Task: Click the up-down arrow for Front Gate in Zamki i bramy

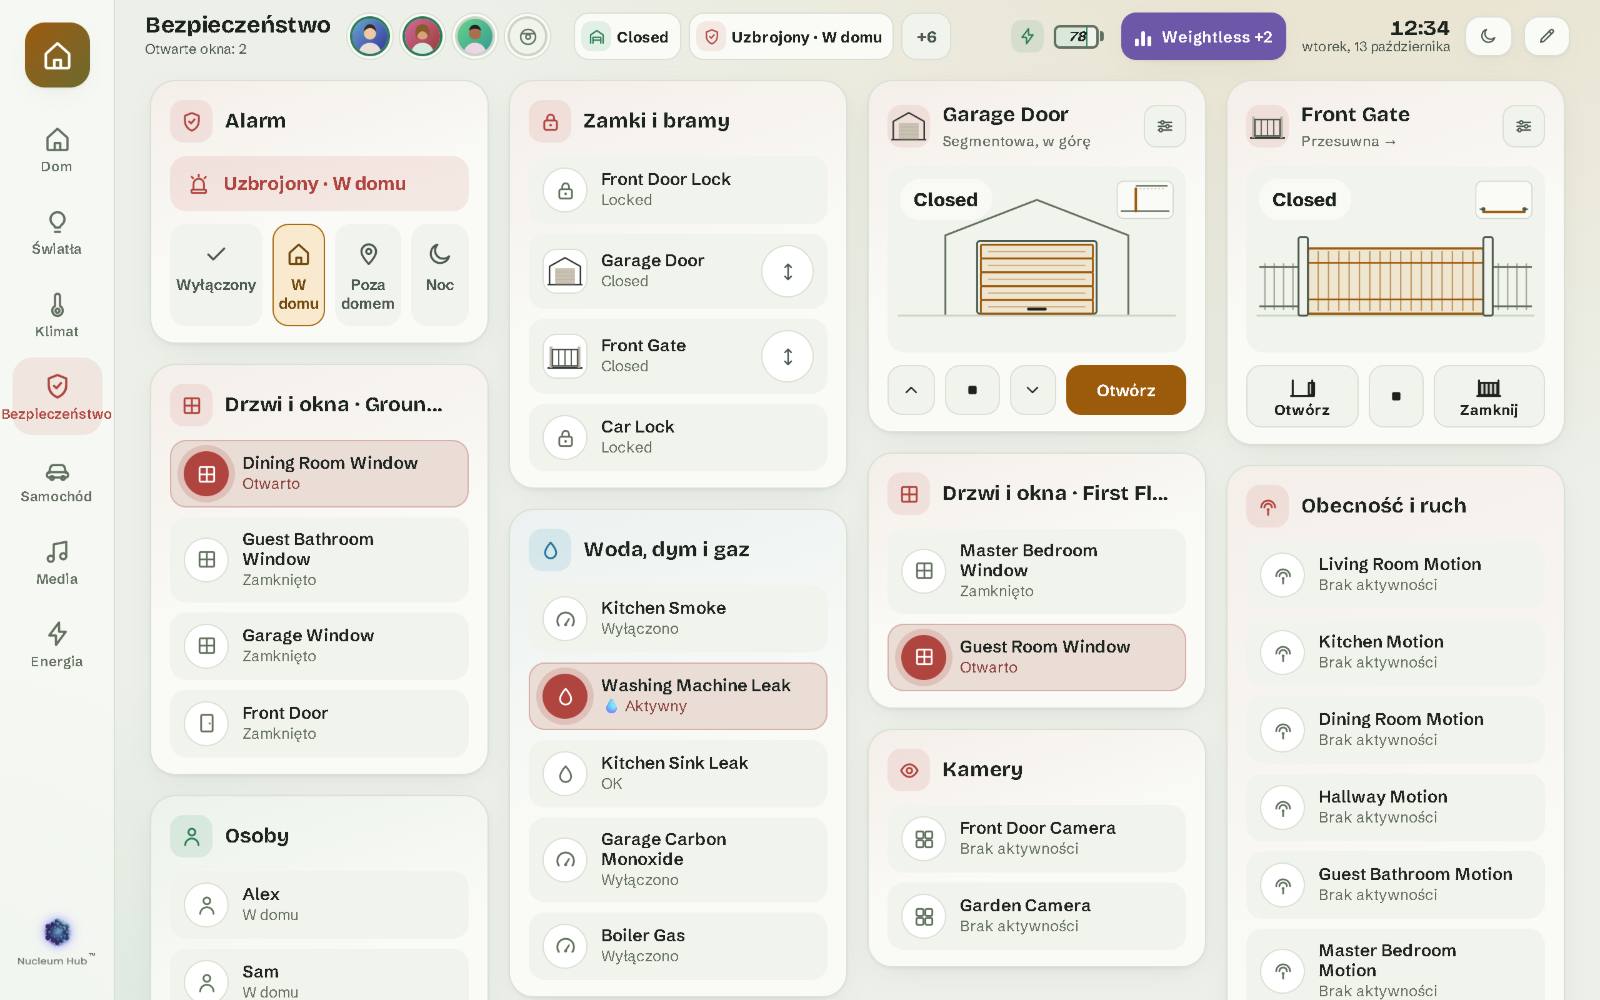Action: click(x=788, y=356)
